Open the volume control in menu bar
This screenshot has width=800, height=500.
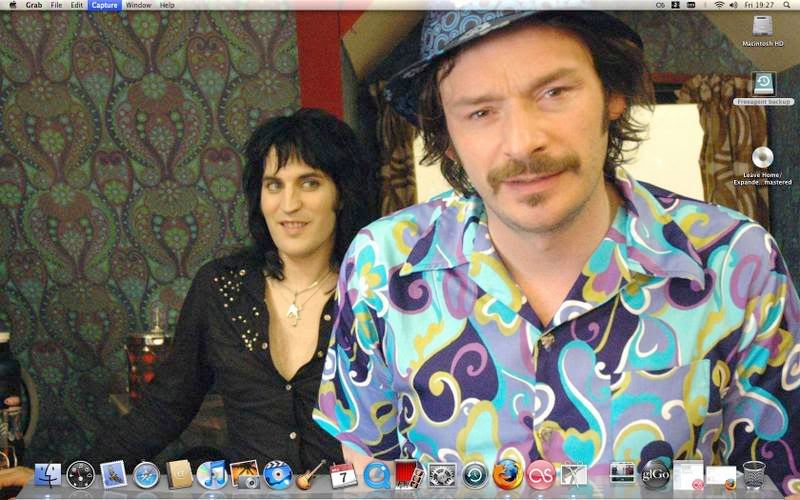click(x=735, y=5)
